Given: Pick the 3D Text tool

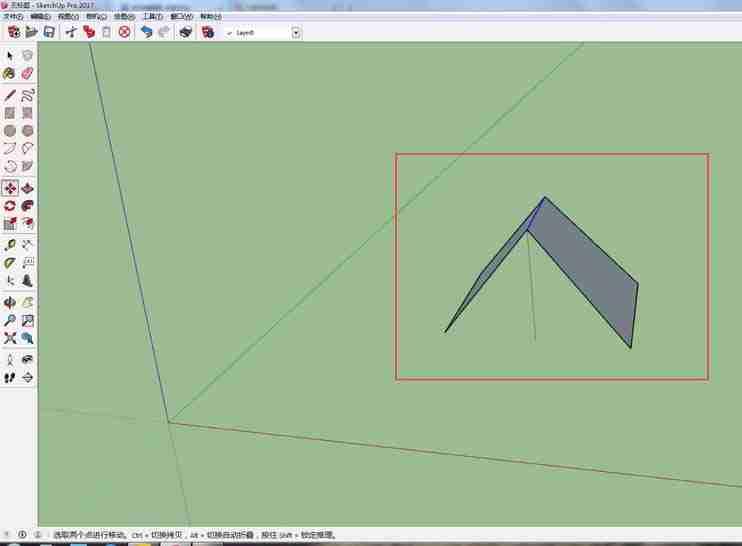Looking at the screenshot, I should [x=27, y=281].
